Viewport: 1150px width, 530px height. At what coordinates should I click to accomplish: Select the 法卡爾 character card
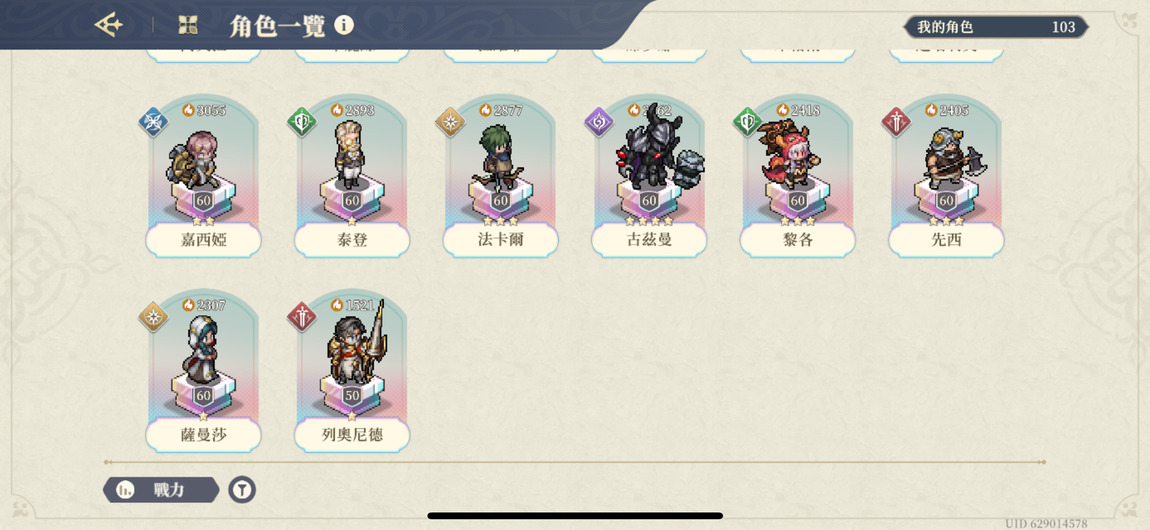(x=500, y=176)
